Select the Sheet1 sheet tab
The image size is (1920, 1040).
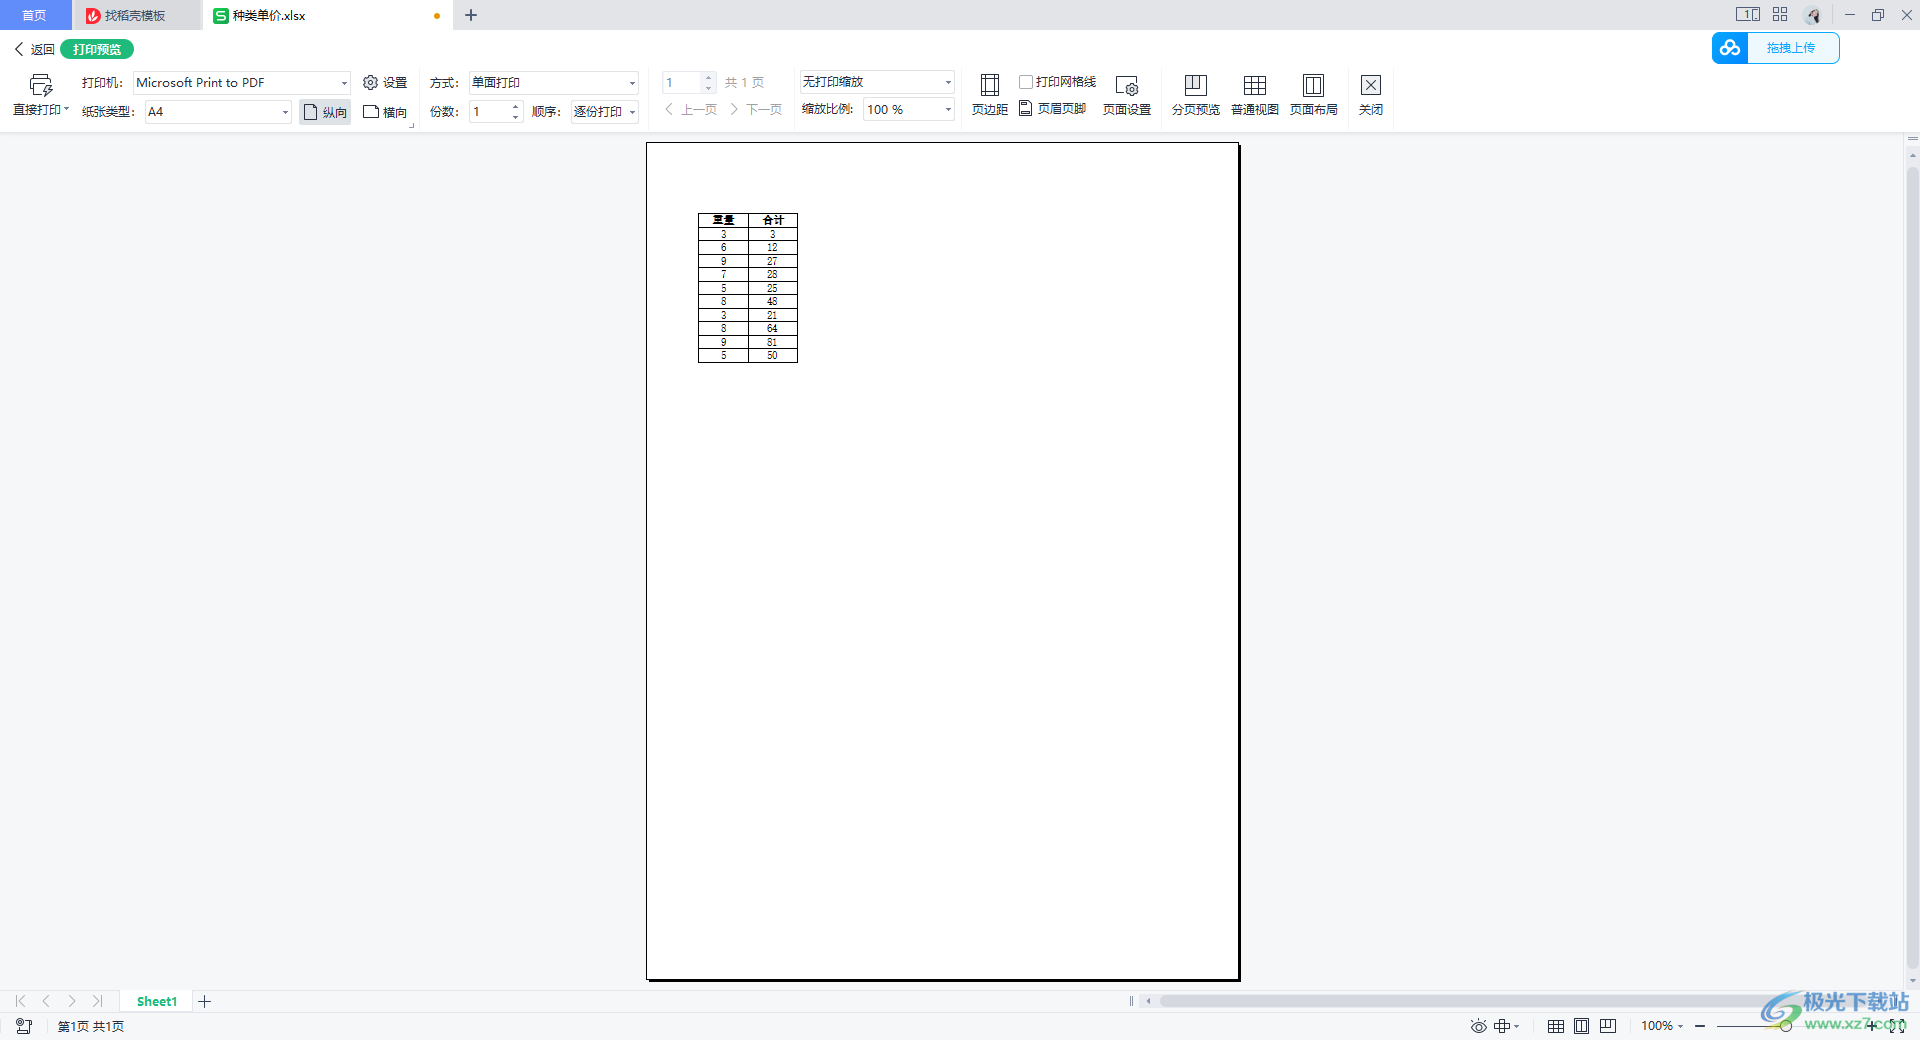click(x=157, y=1001)
